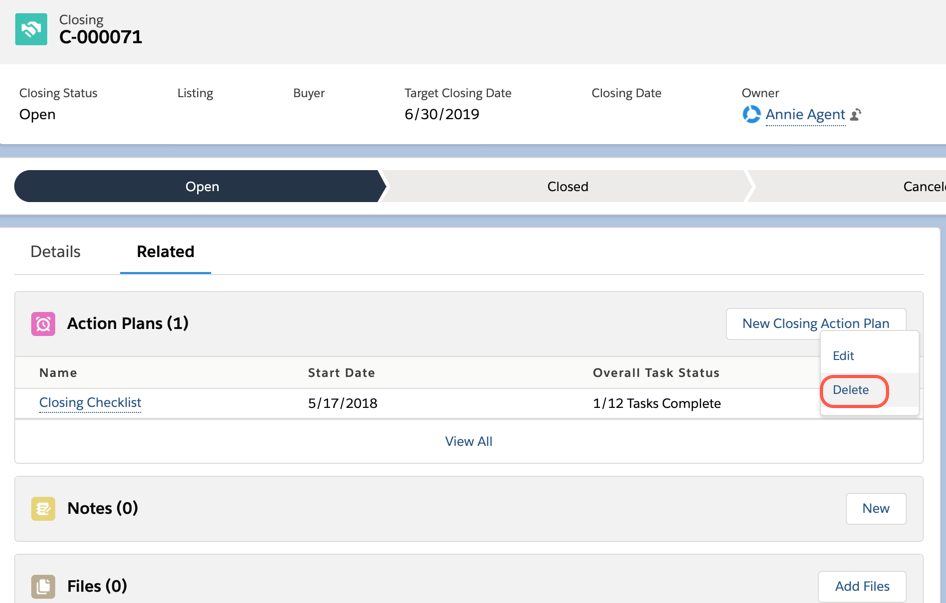
Task: Select Delete from the action menu
Action: [x=852, y=390]
